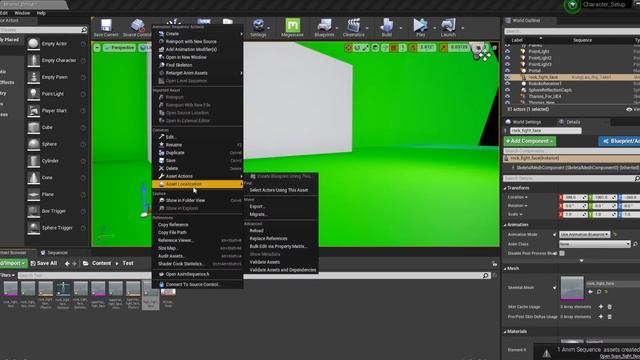Toggle visibility eye for PointLight3 row
Viewport: 640px width, 360px height.
pyautogui.click(x=507, y=64)
